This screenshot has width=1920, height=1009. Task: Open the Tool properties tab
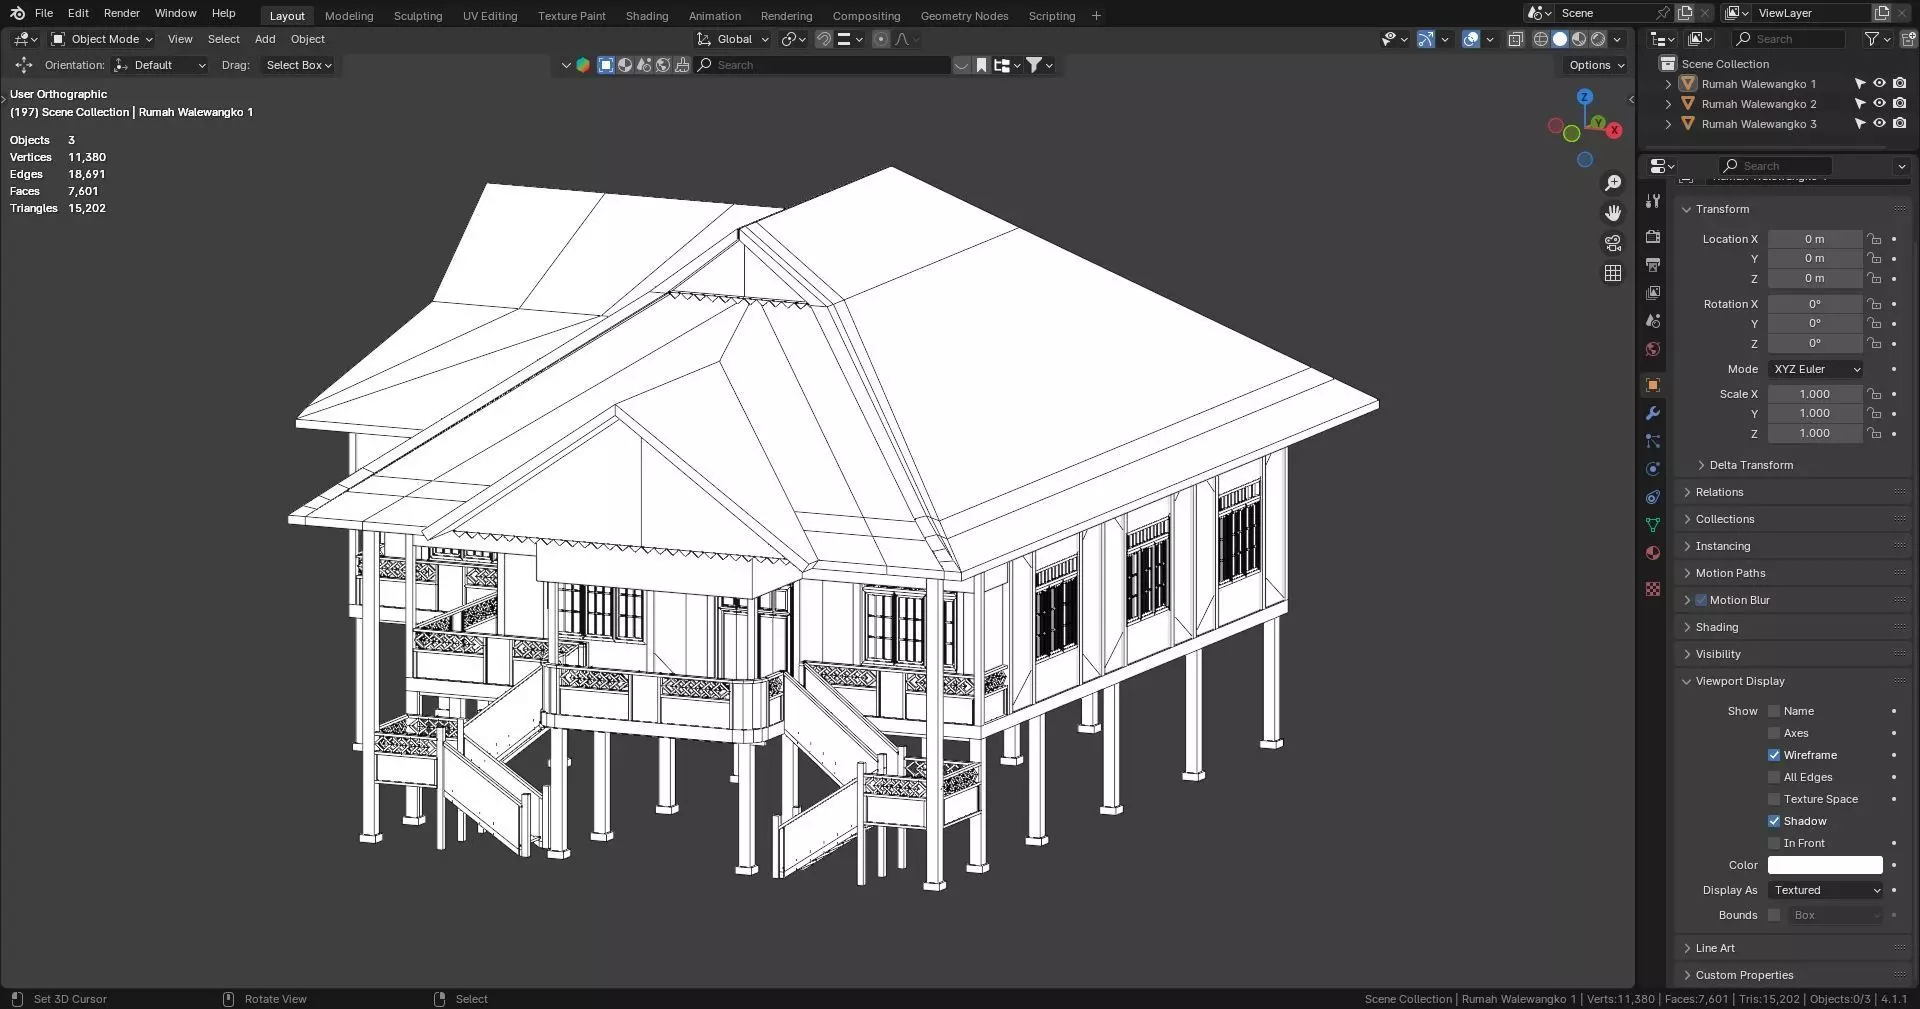(1653, 201)
